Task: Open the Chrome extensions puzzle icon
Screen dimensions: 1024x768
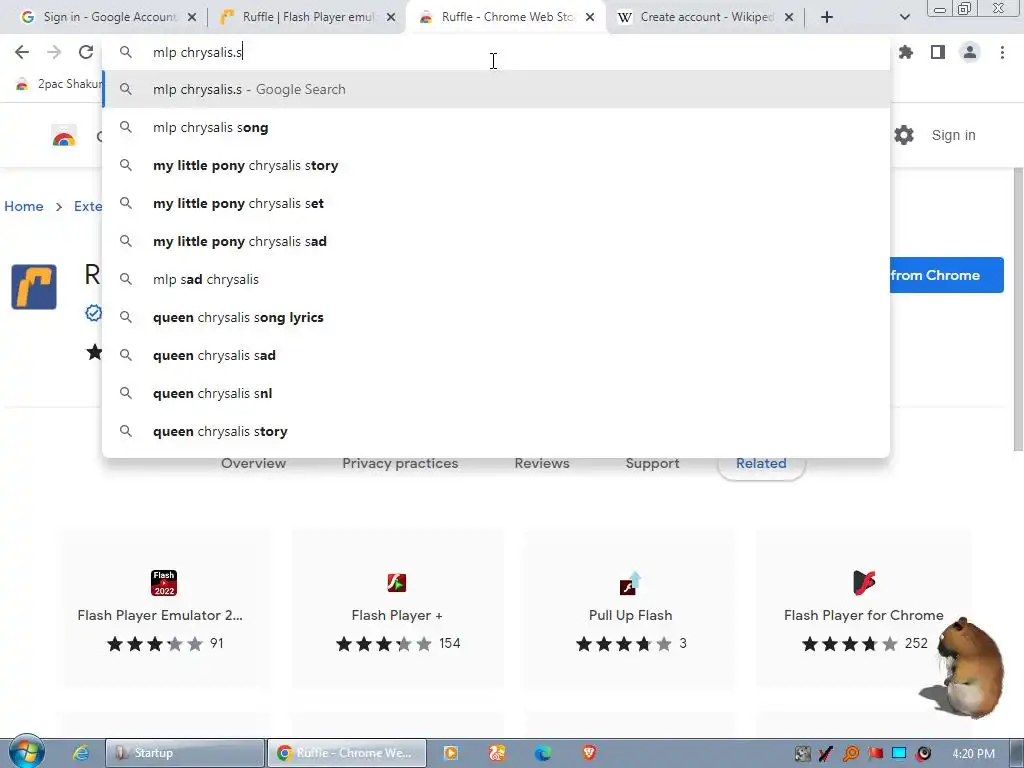Action: [x=905, y=52]
